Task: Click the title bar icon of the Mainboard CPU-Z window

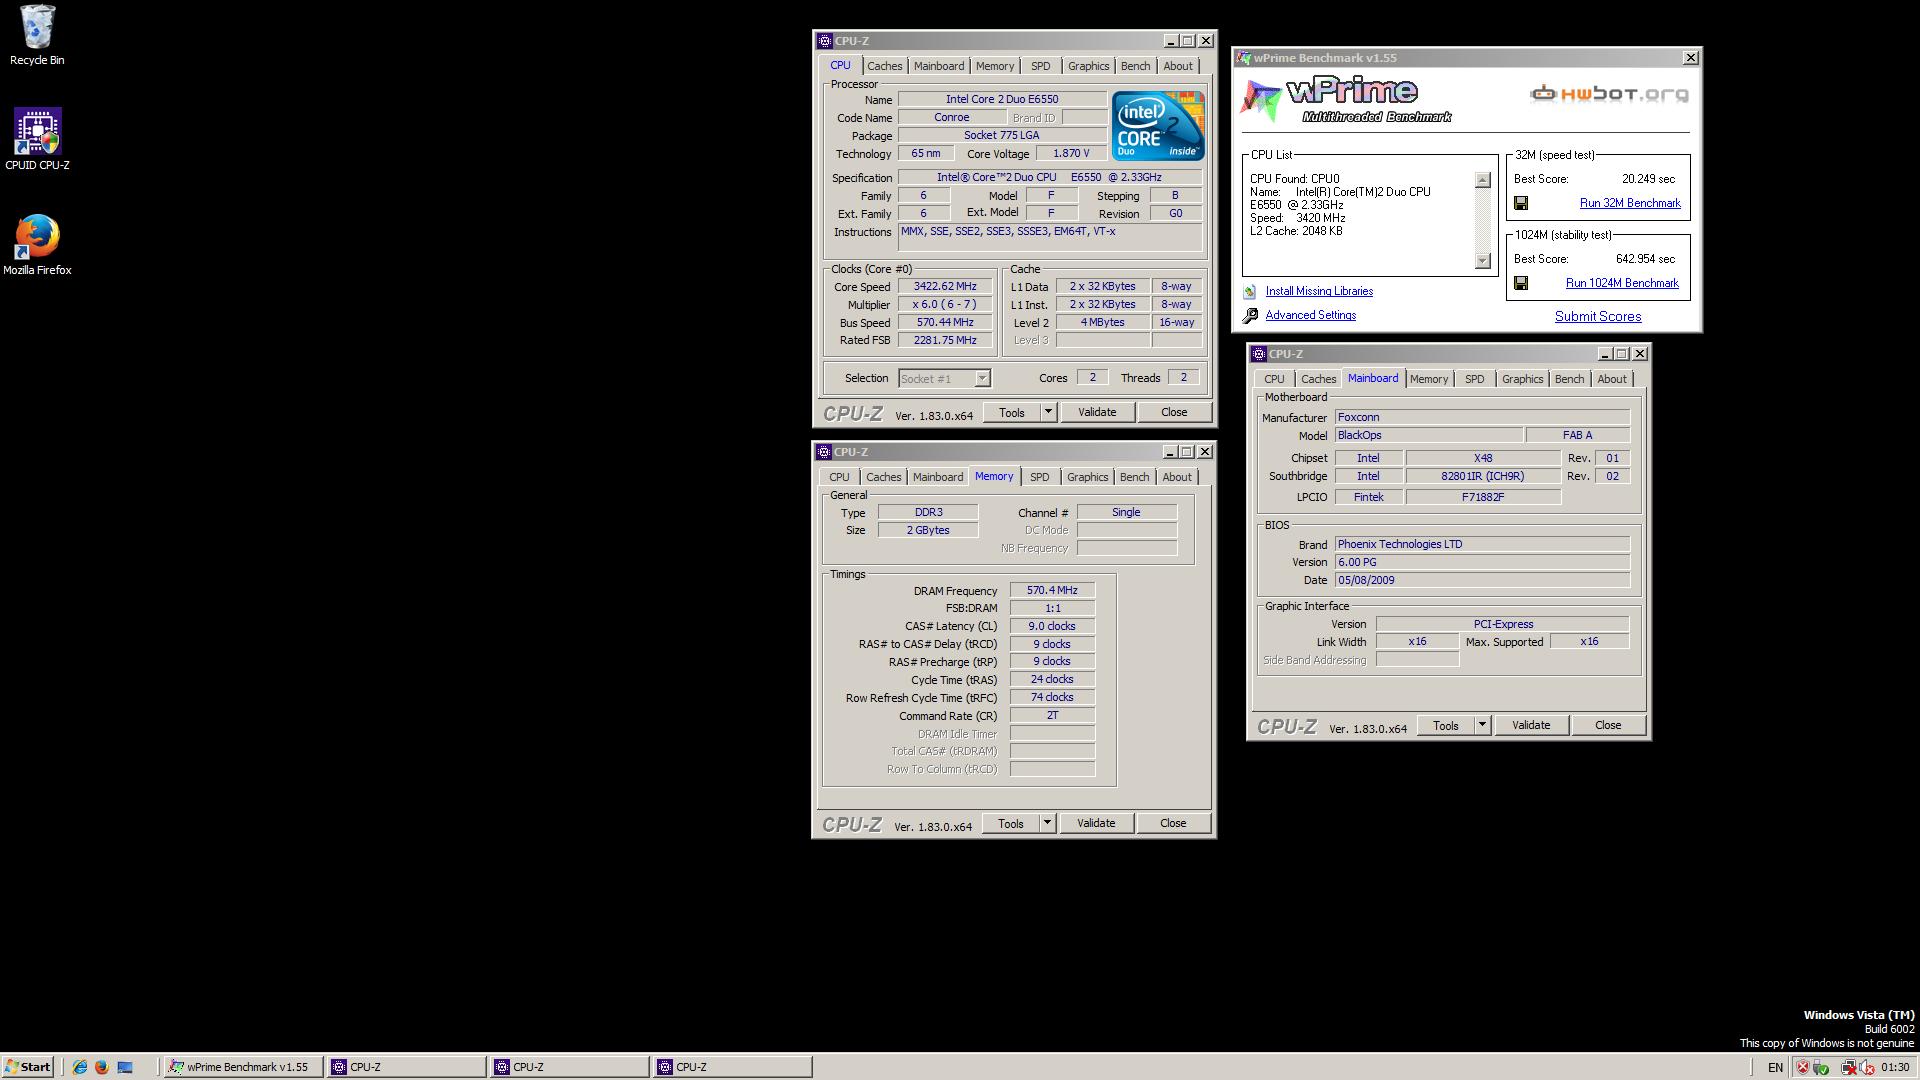Action: 1258,354
